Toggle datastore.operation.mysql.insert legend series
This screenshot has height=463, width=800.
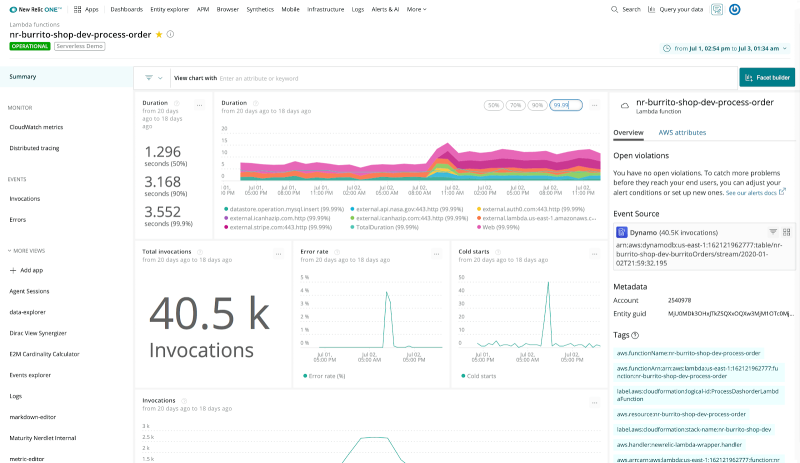[x=284, y=209]
